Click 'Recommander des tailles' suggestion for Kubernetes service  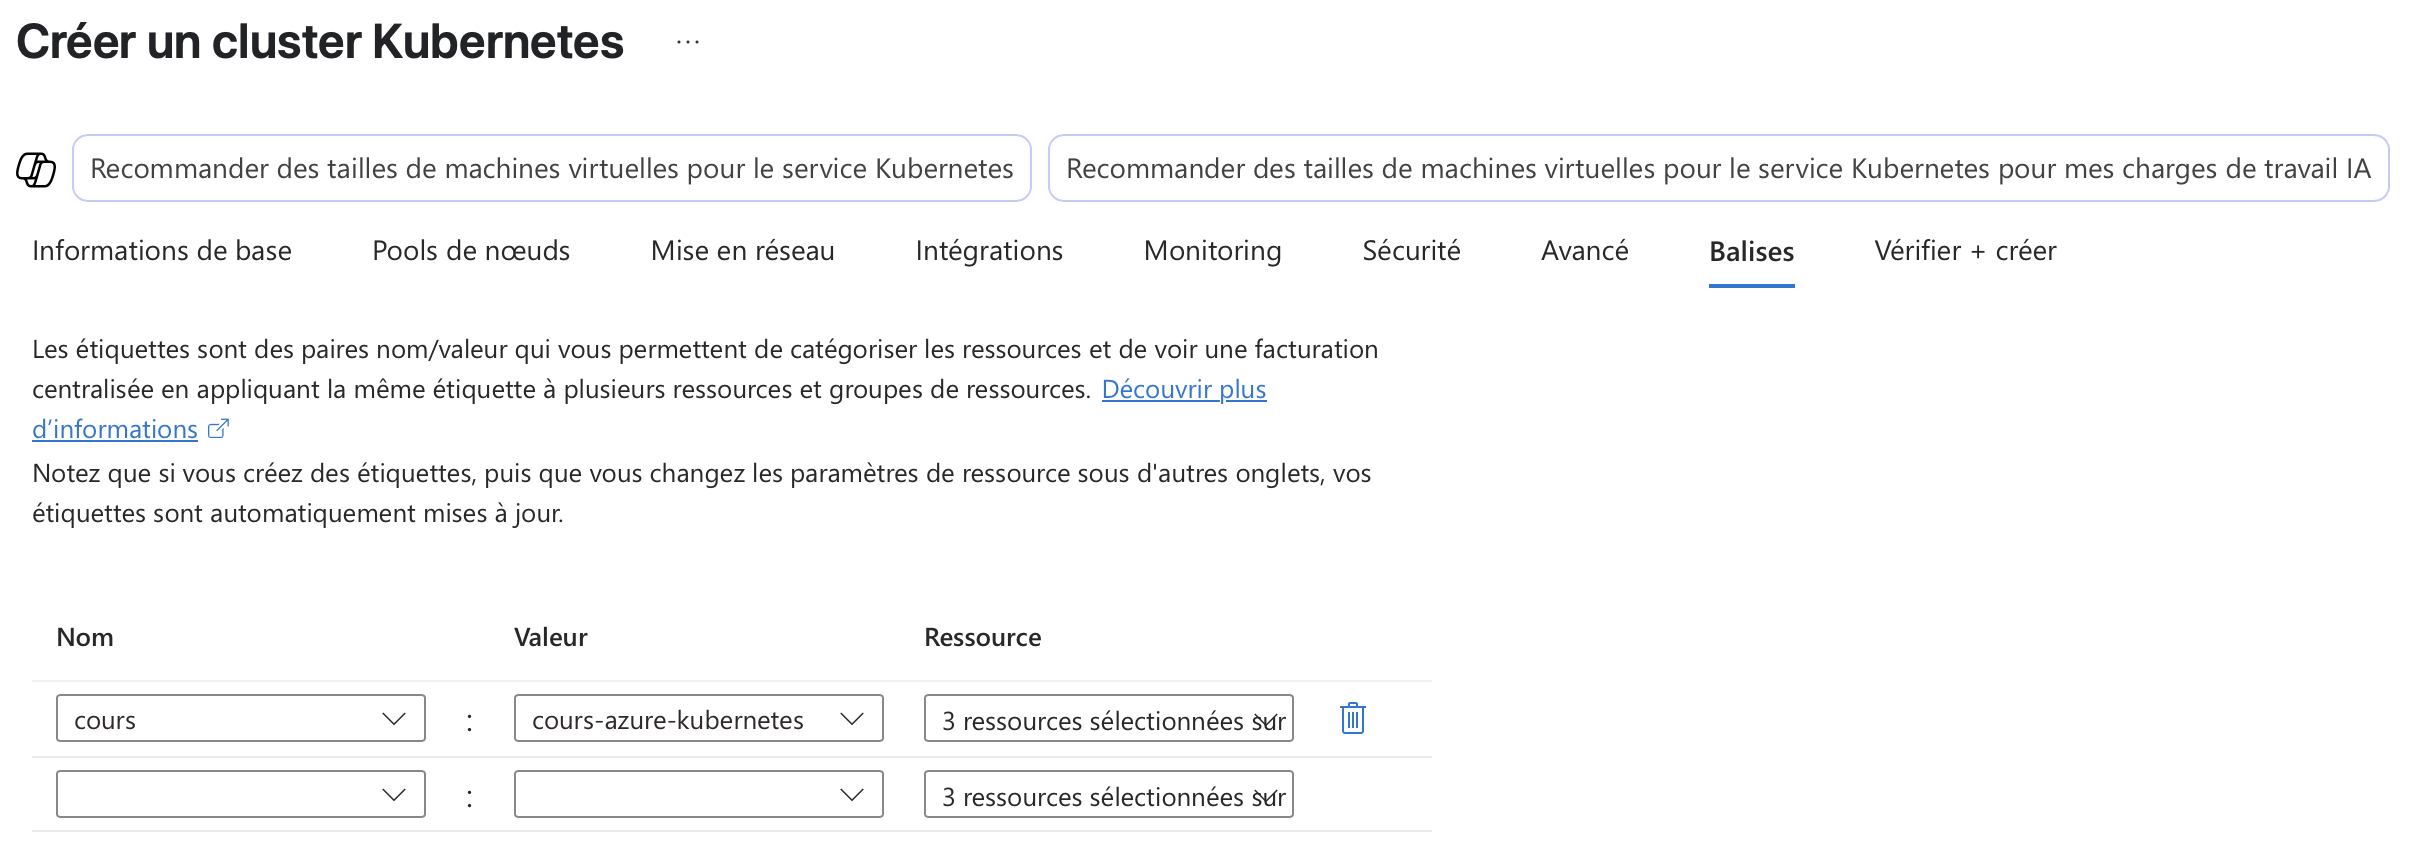(551, 169)
